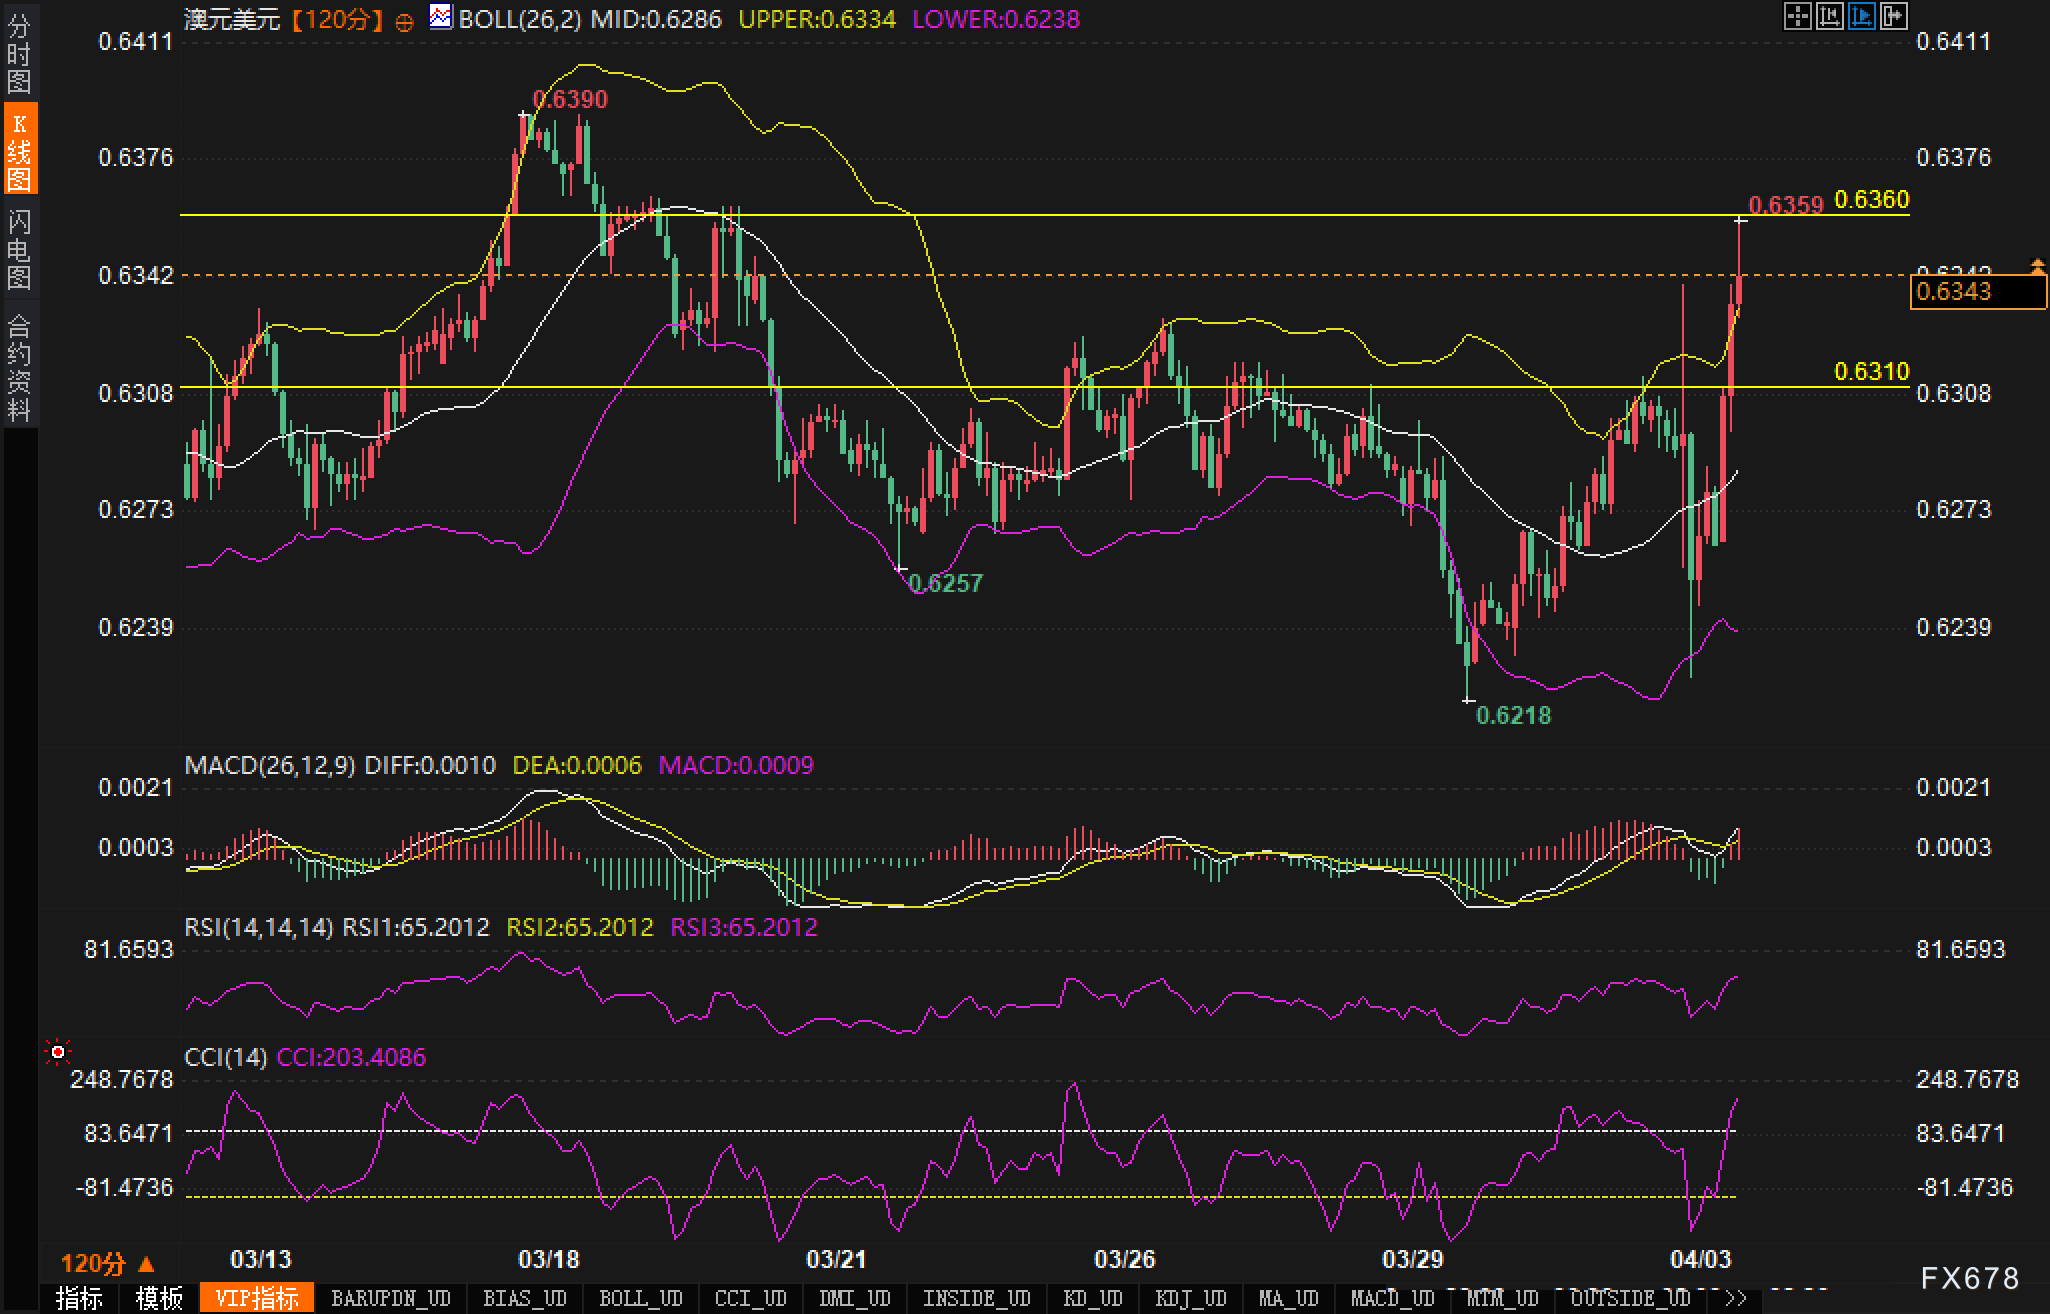This screenshot has width=2050, height=1314.
Task: Apply the BOLL_UD indicator
Action: click(x=640, y=1298)
